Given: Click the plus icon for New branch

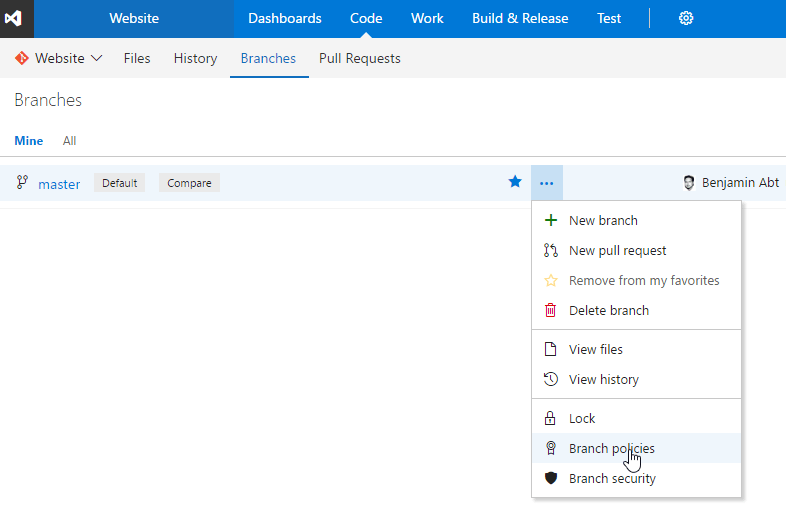Looking at the screenshot, I should pyautogui.click(x=550, y=220).
